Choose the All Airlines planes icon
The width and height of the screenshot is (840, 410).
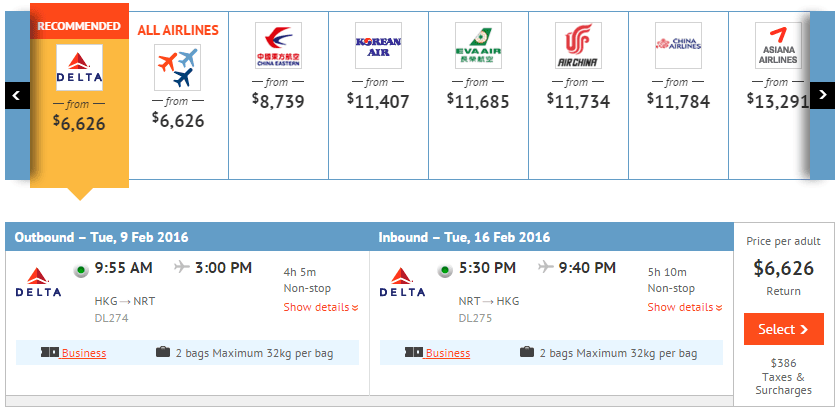click(x=178, y=68)
